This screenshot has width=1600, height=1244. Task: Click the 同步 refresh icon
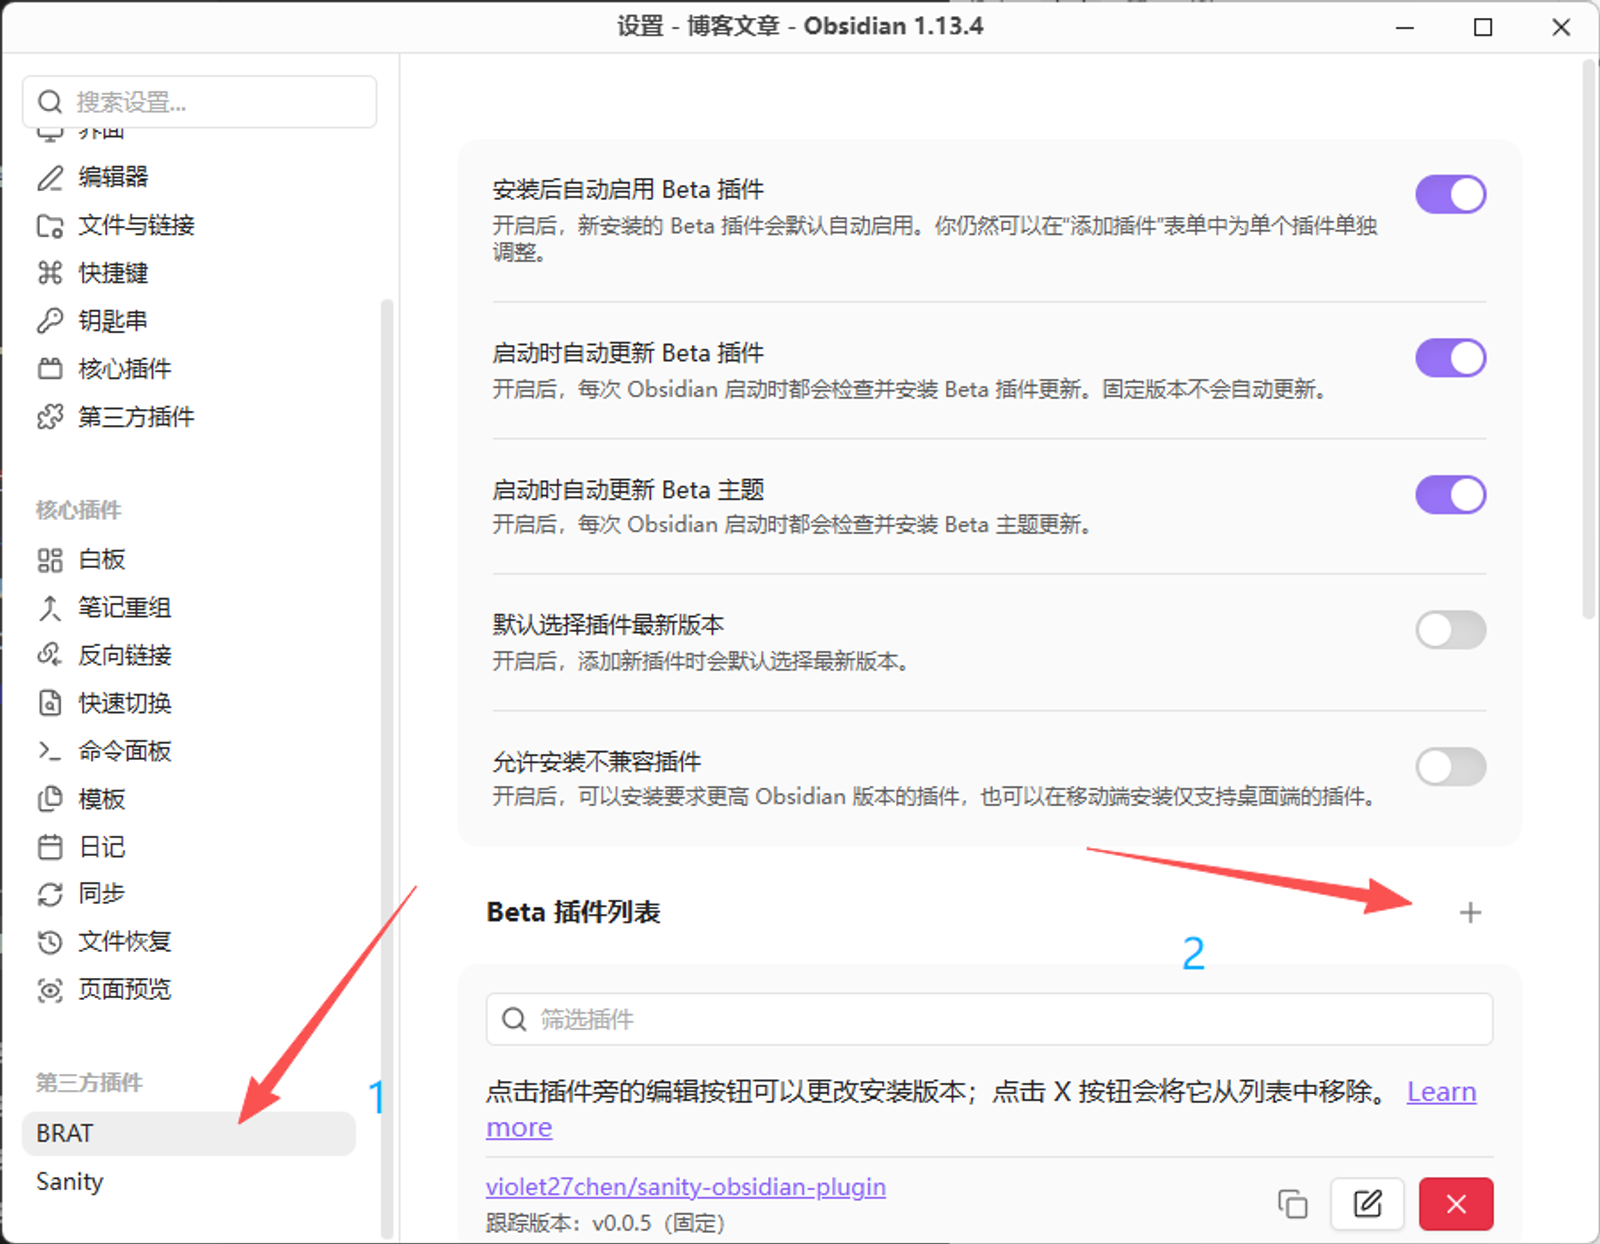[50, 894]
